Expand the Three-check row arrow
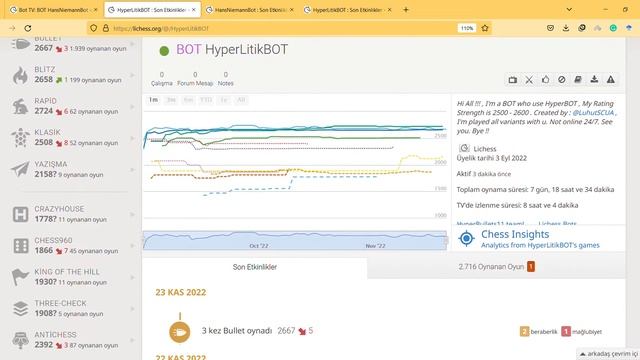The width and height of the screenshot is (640, 360). coord(133,309)
